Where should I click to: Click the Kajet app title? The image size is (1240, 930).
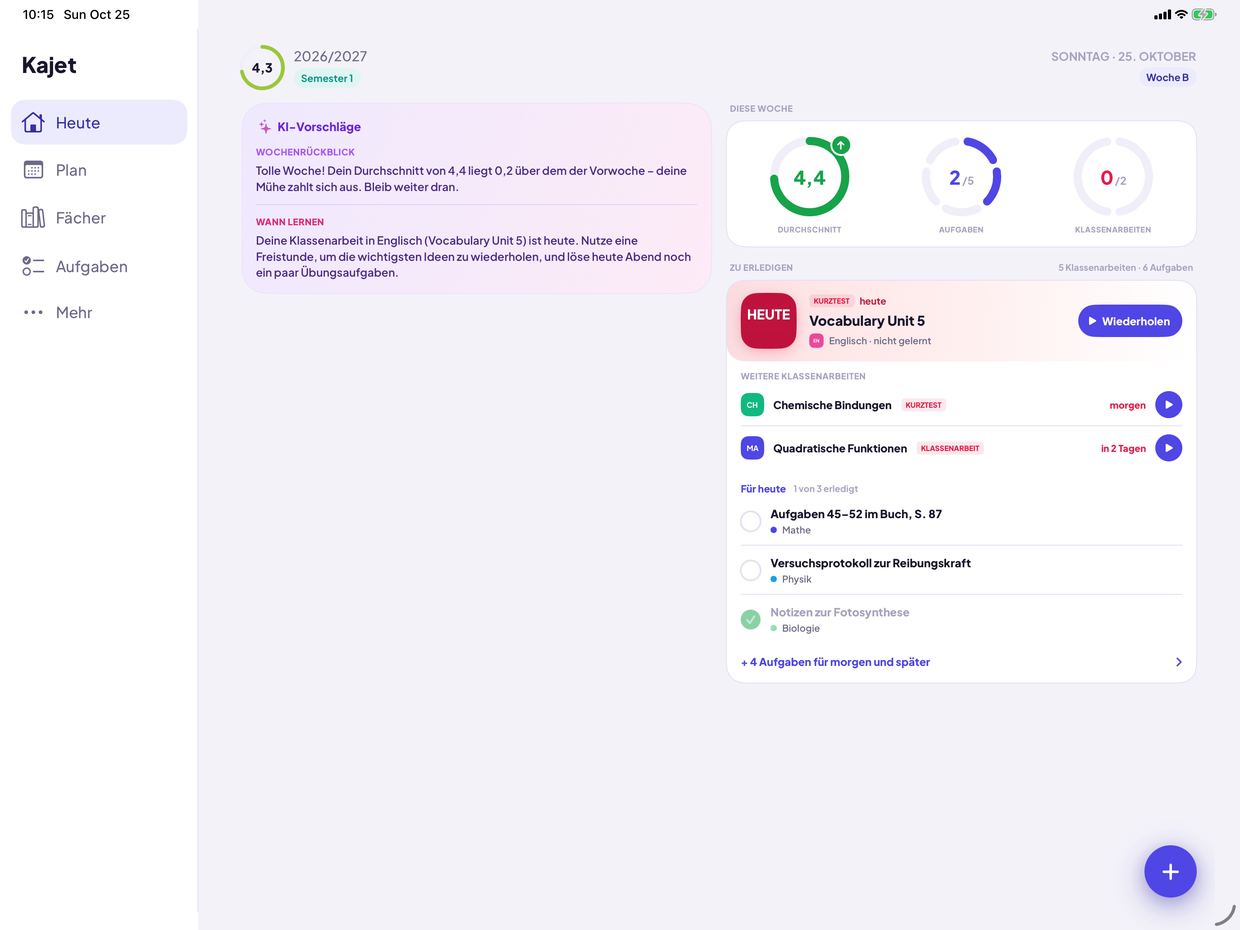(49, 65)
